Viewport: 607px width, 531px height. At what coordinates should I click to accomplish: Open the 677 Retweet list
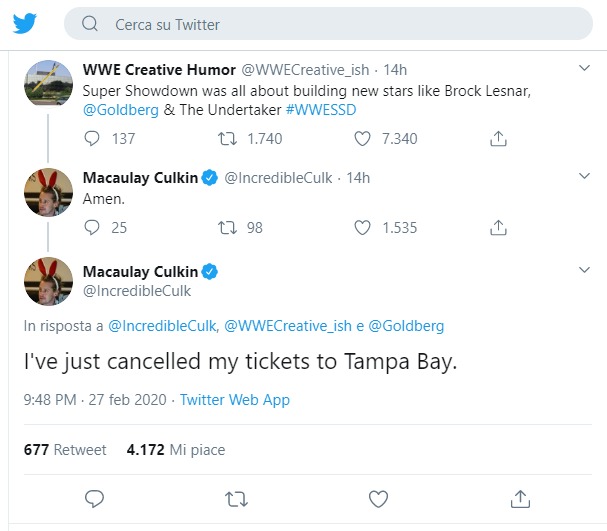[65, 450]
